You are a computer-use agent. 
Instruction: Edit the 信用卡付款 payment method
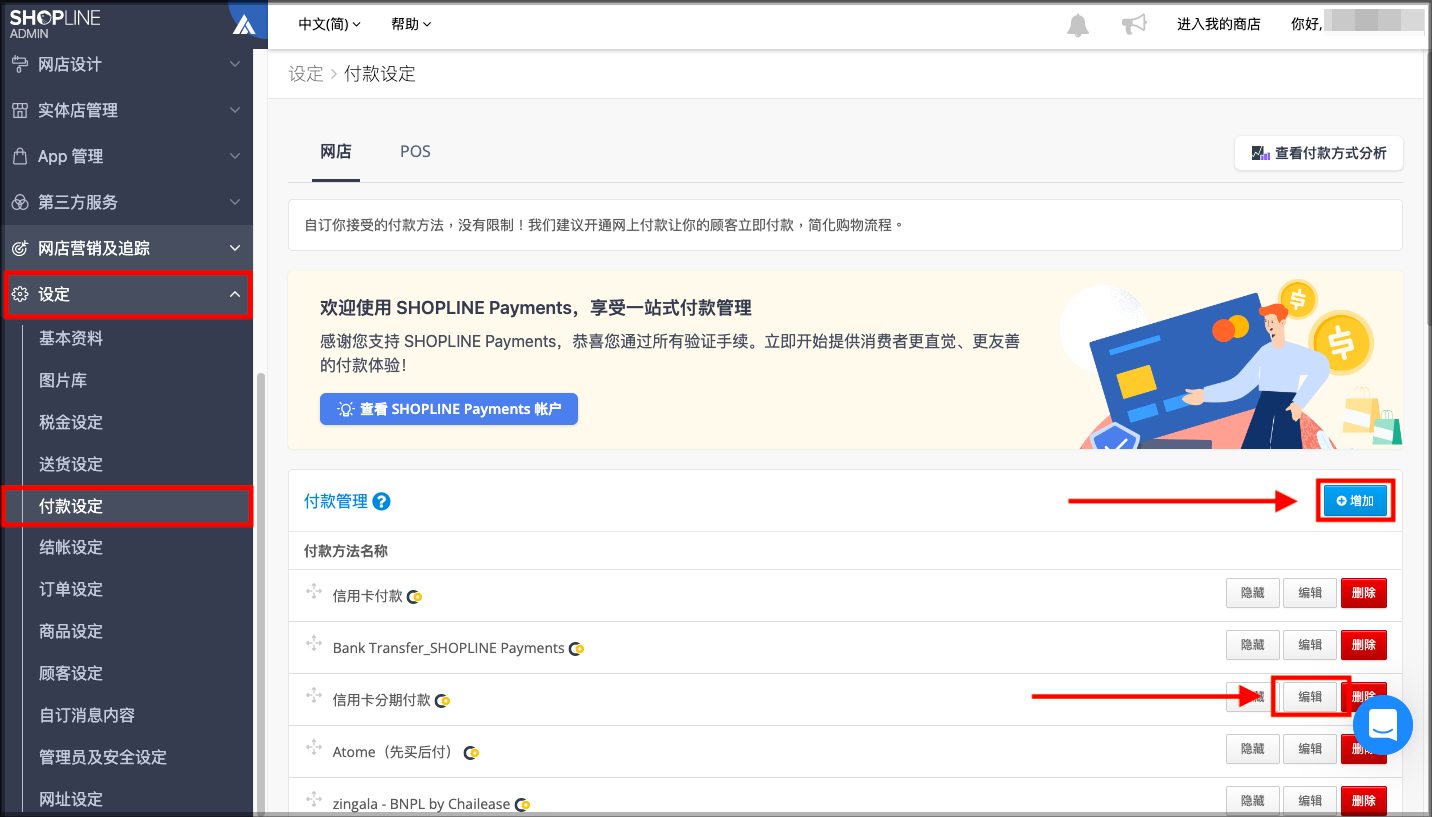1310,593
